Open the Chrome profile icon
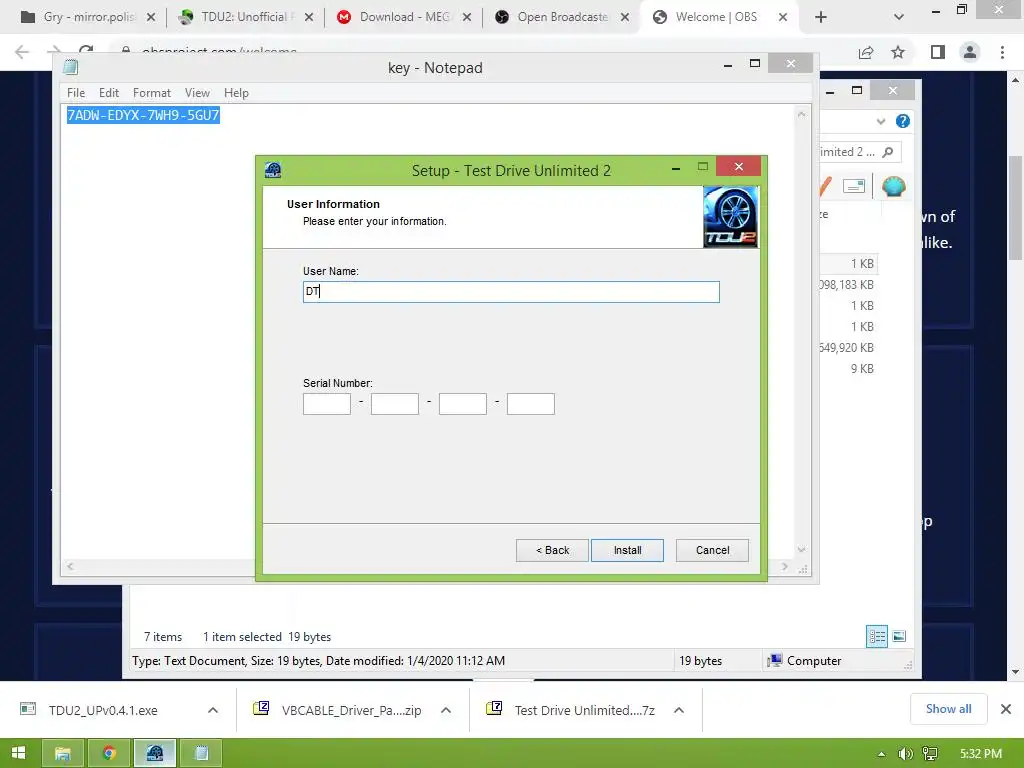 (970, 52)
